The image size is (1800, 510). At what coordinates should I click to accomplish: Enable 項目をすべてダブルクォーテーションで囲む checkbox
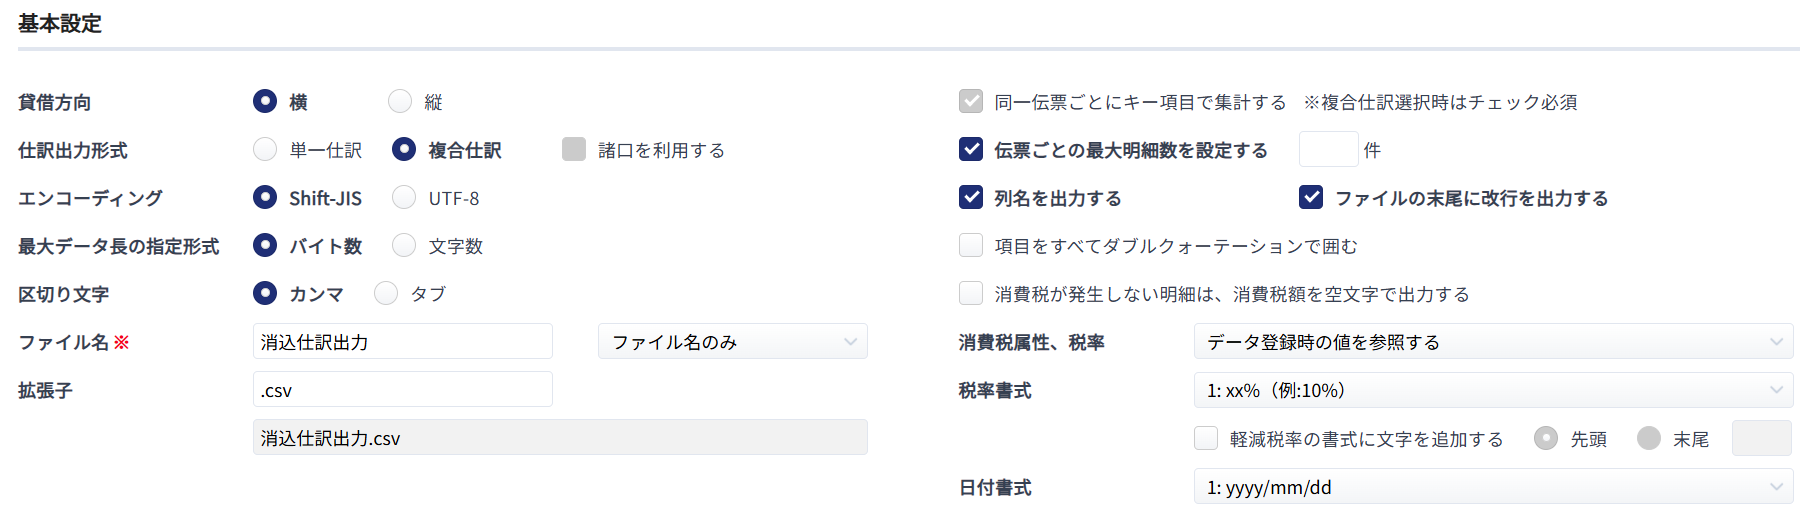pyautogui.click(x=971, y=245)
